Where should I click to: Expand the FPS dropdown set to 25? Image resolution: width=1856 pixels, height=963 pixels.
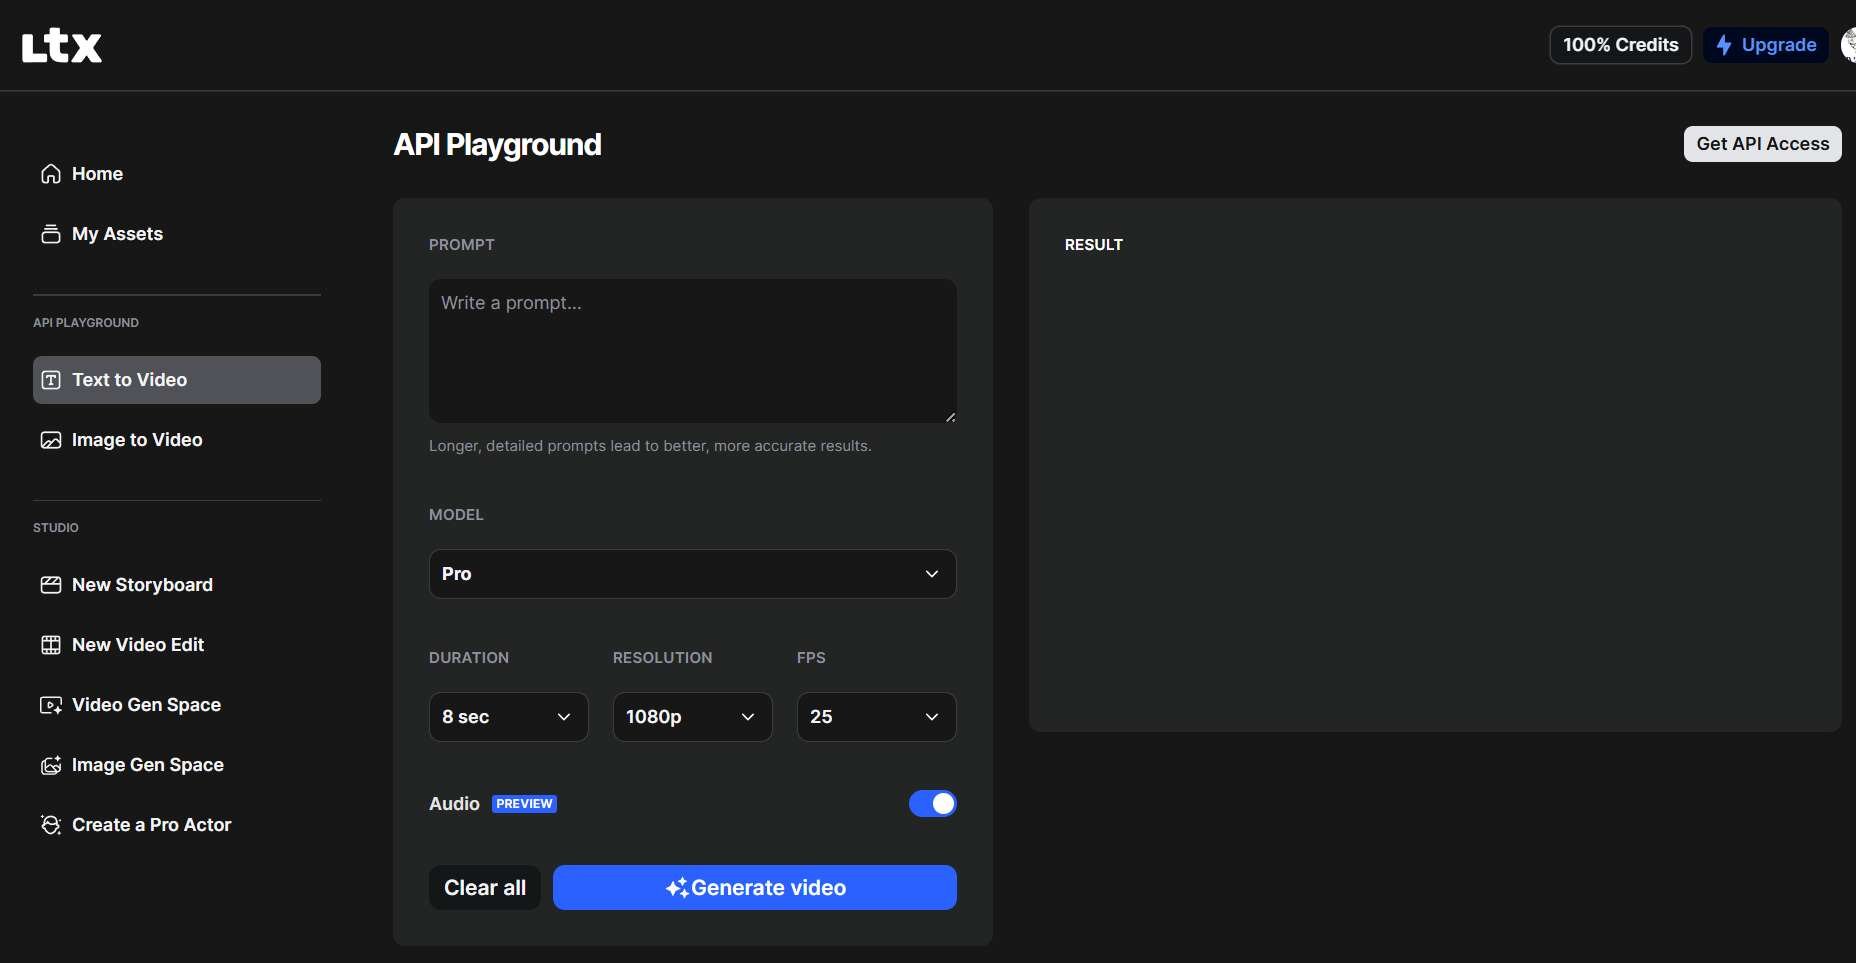pyautogui.click(x=876, y=717)
